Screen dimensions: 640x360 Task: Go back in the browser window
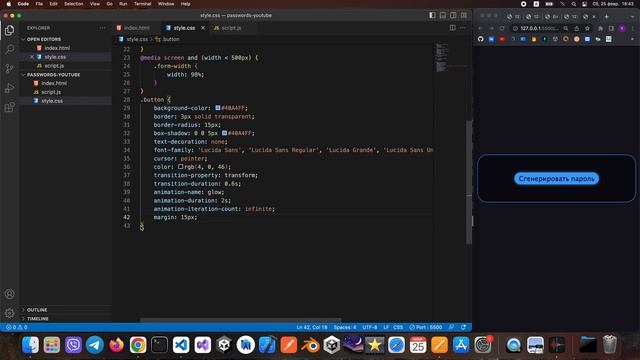(x=480, y=28)
